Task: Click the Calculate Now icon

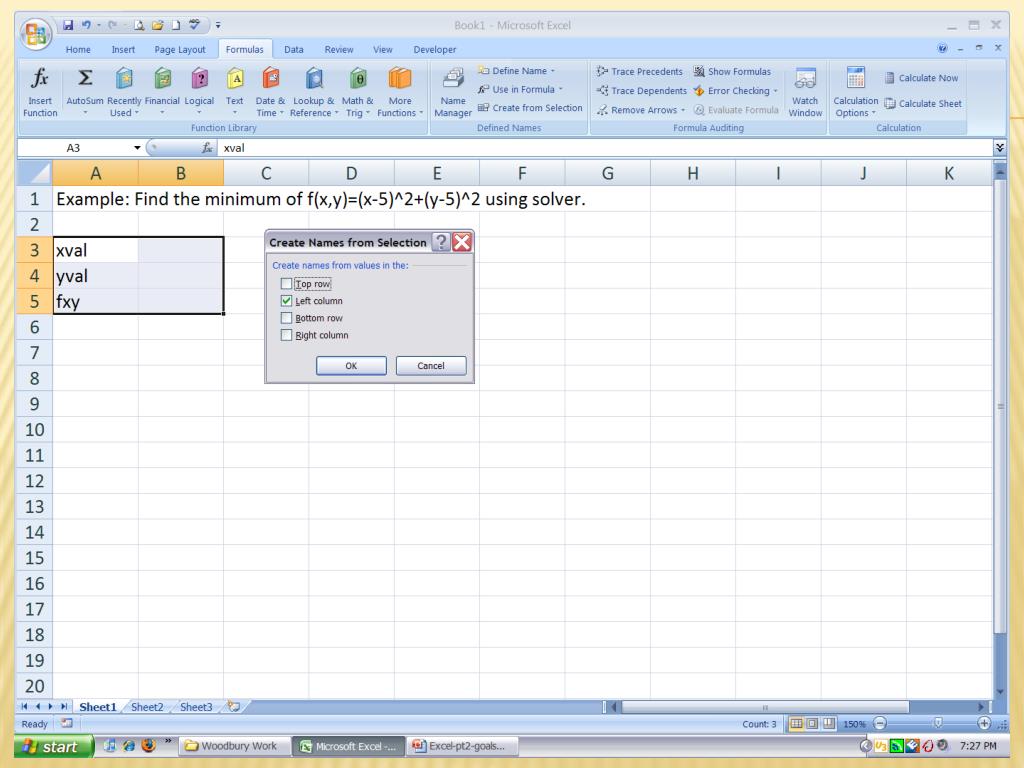Action: point(921,78)
